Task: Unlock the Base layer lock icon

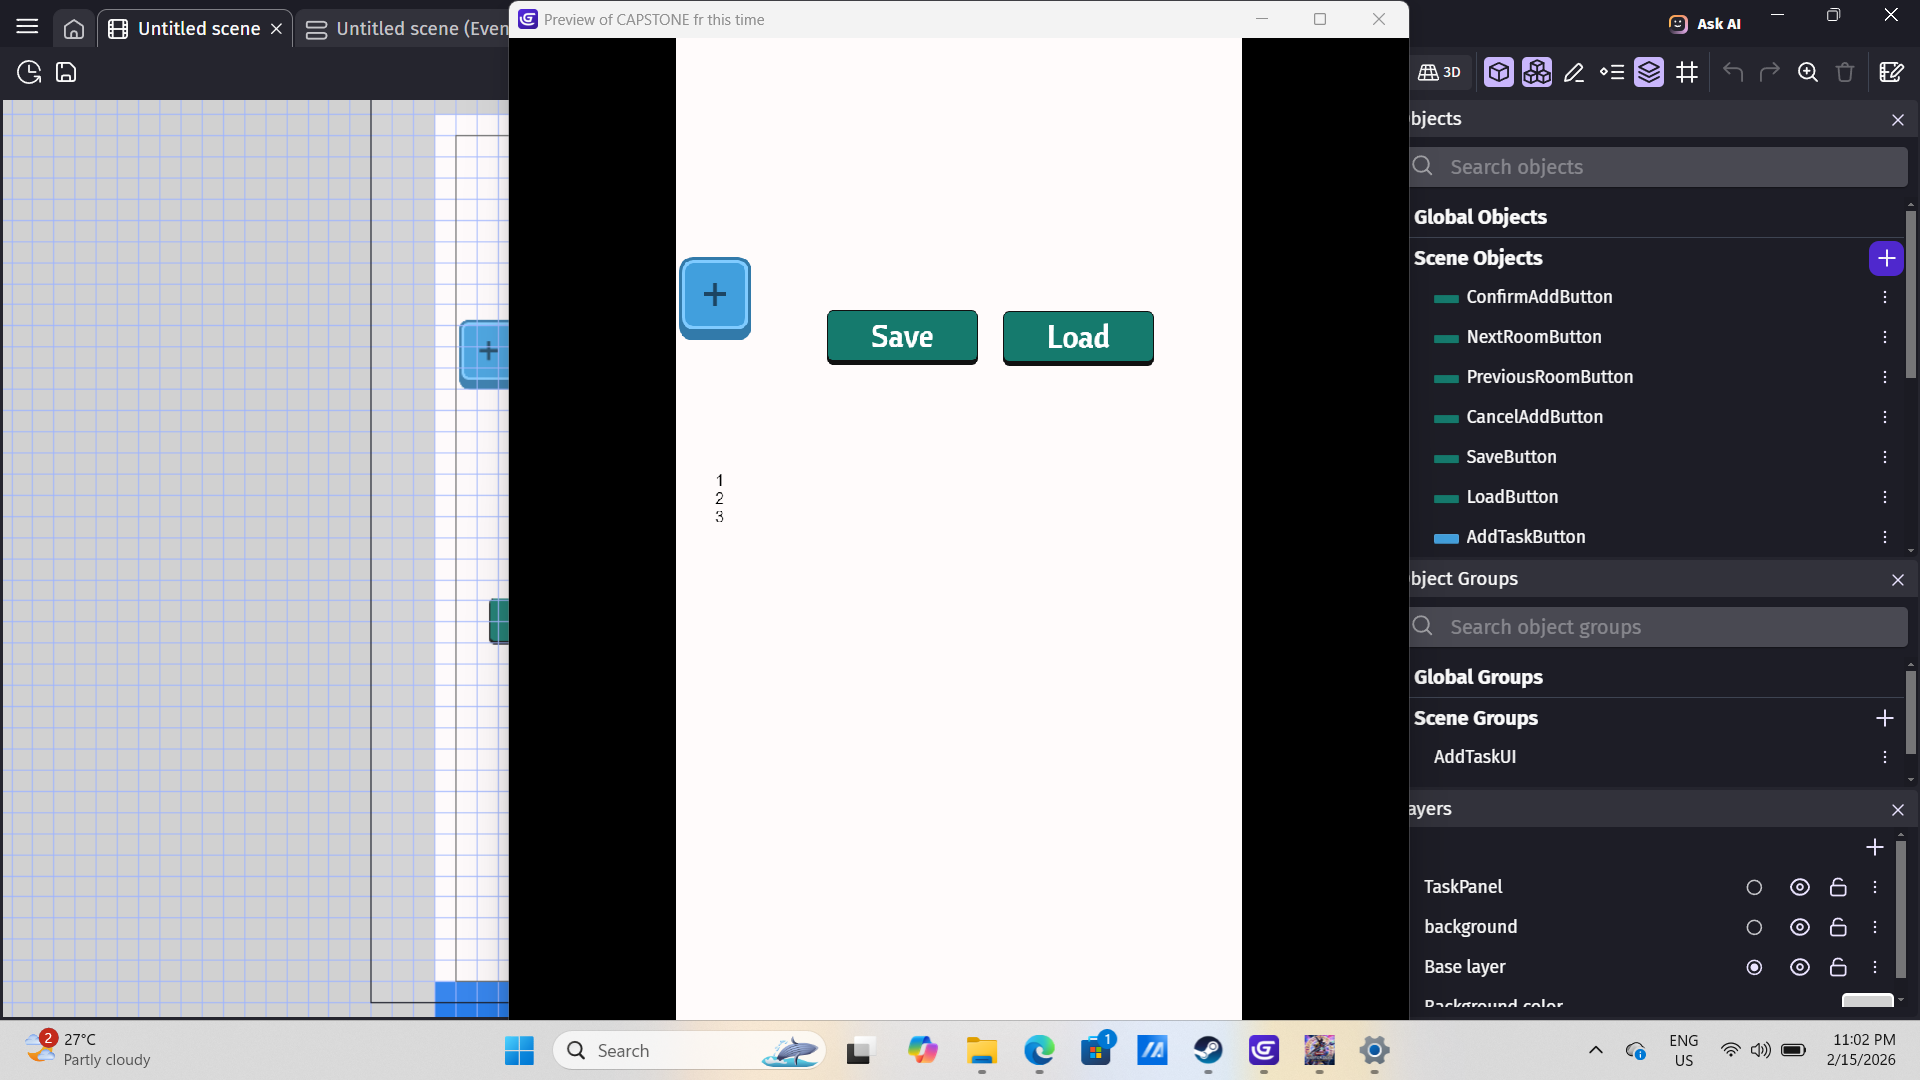Action: pyautogui.click(x=1838, y=967)
